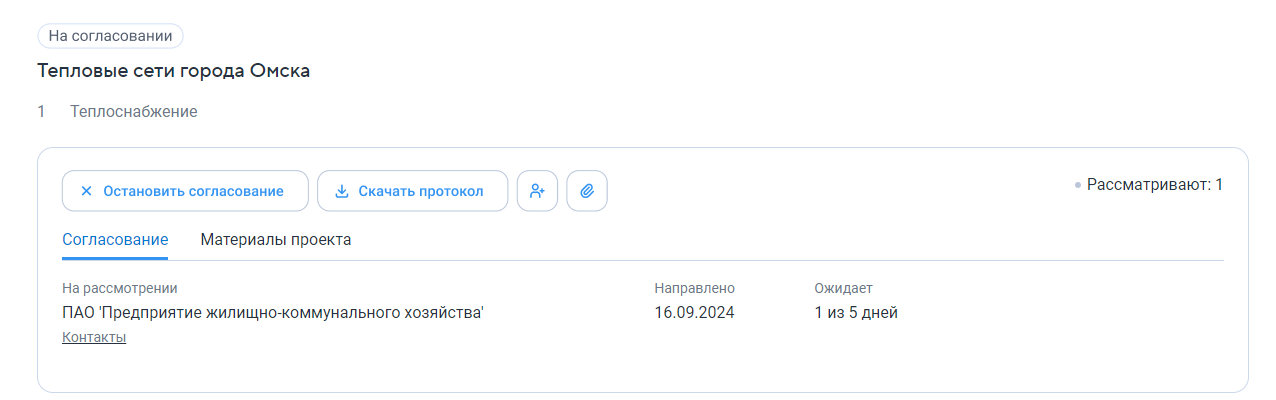Image resolution: width=1276 pixels, height=400 pixels.
Task: Open the Материалы проекта tab
Action: pos(276,240)
